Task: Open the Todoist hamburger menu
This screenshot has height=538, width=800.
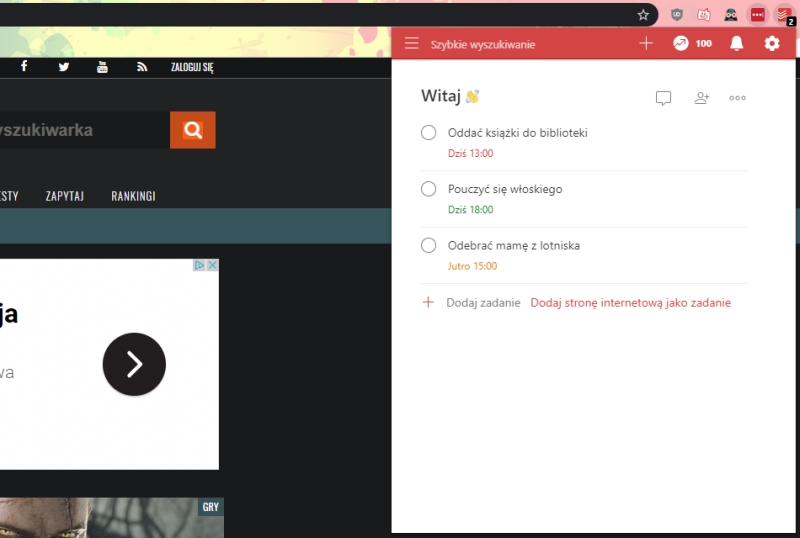Action: coord(411,43)
